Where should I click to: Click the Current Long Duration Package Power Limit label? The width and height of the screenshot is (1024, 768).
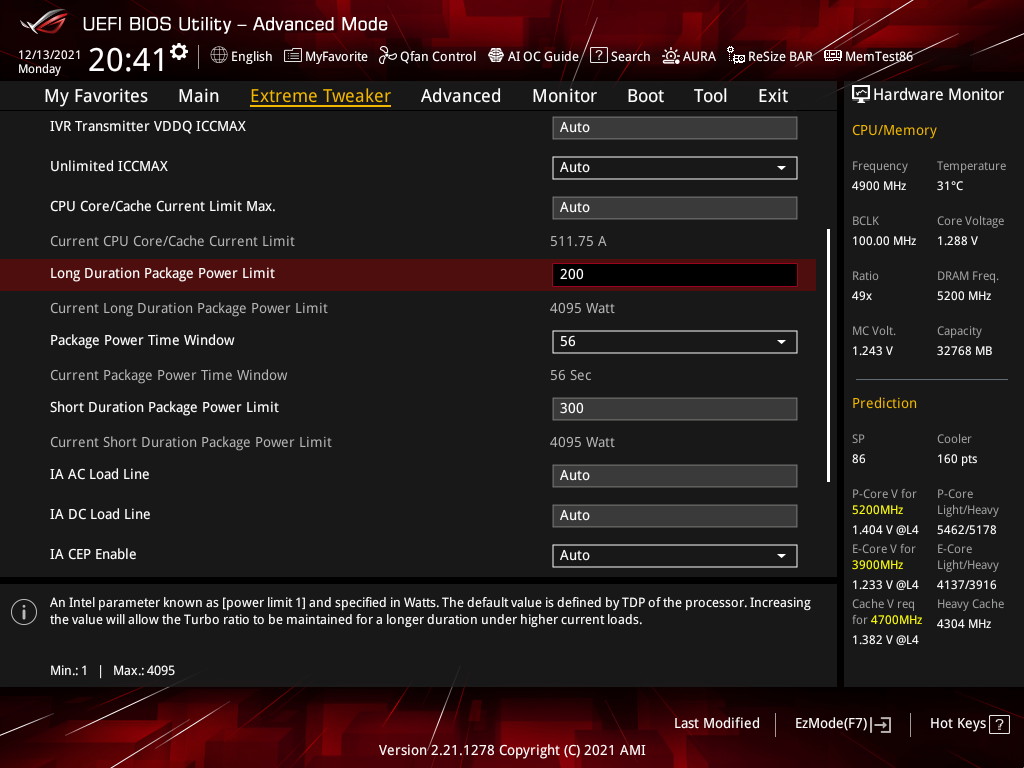pyautogui.click(x=189, y=308)
